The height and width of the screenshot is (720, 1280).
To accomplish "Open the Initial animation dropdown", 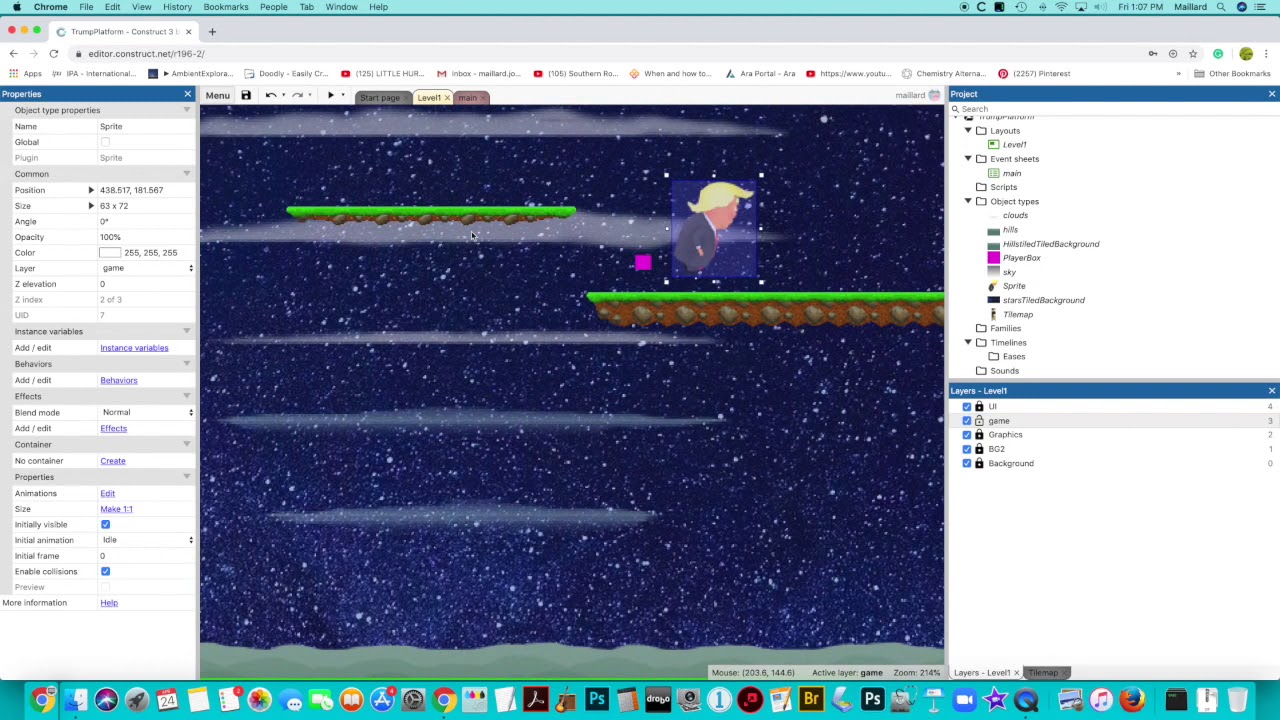I will 146,540.
